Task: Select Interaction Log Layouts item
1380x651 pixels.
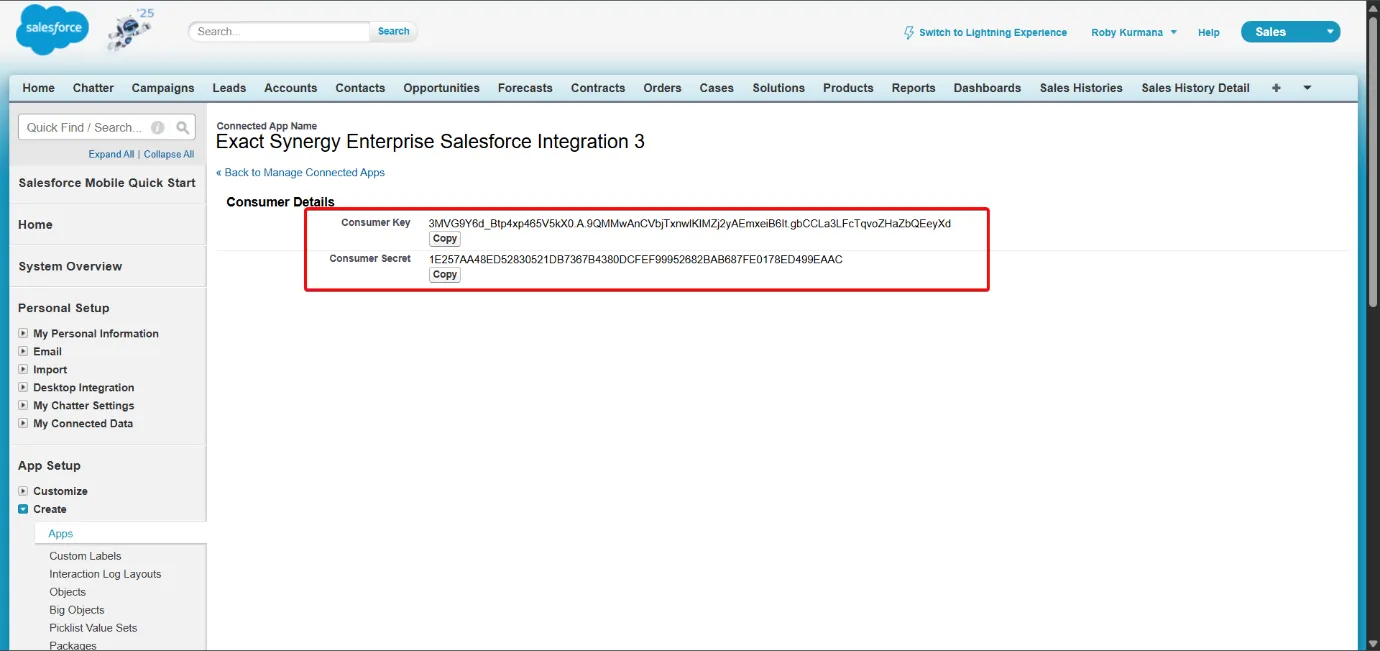Action: point(105,574)
